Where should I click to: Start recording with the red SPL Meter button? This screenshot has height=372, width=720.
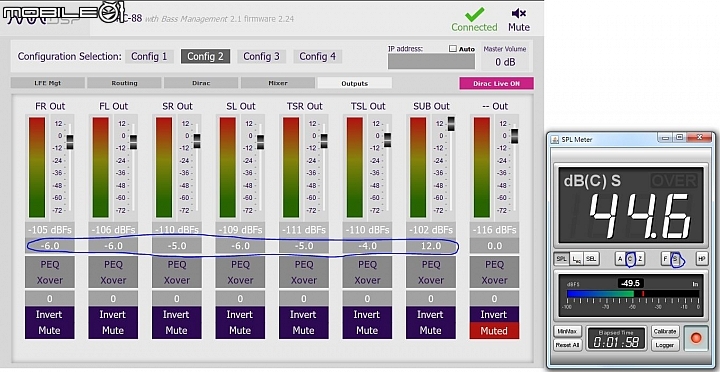pos(696,338)
